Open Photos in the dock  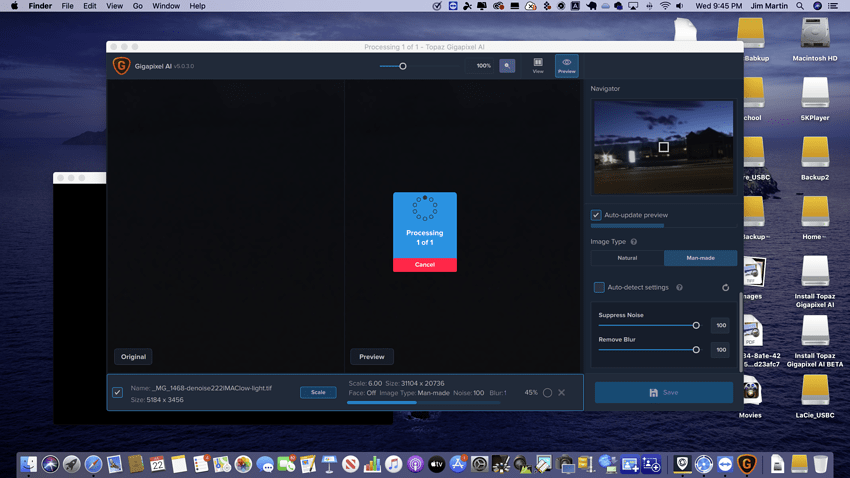click(243, 464)
